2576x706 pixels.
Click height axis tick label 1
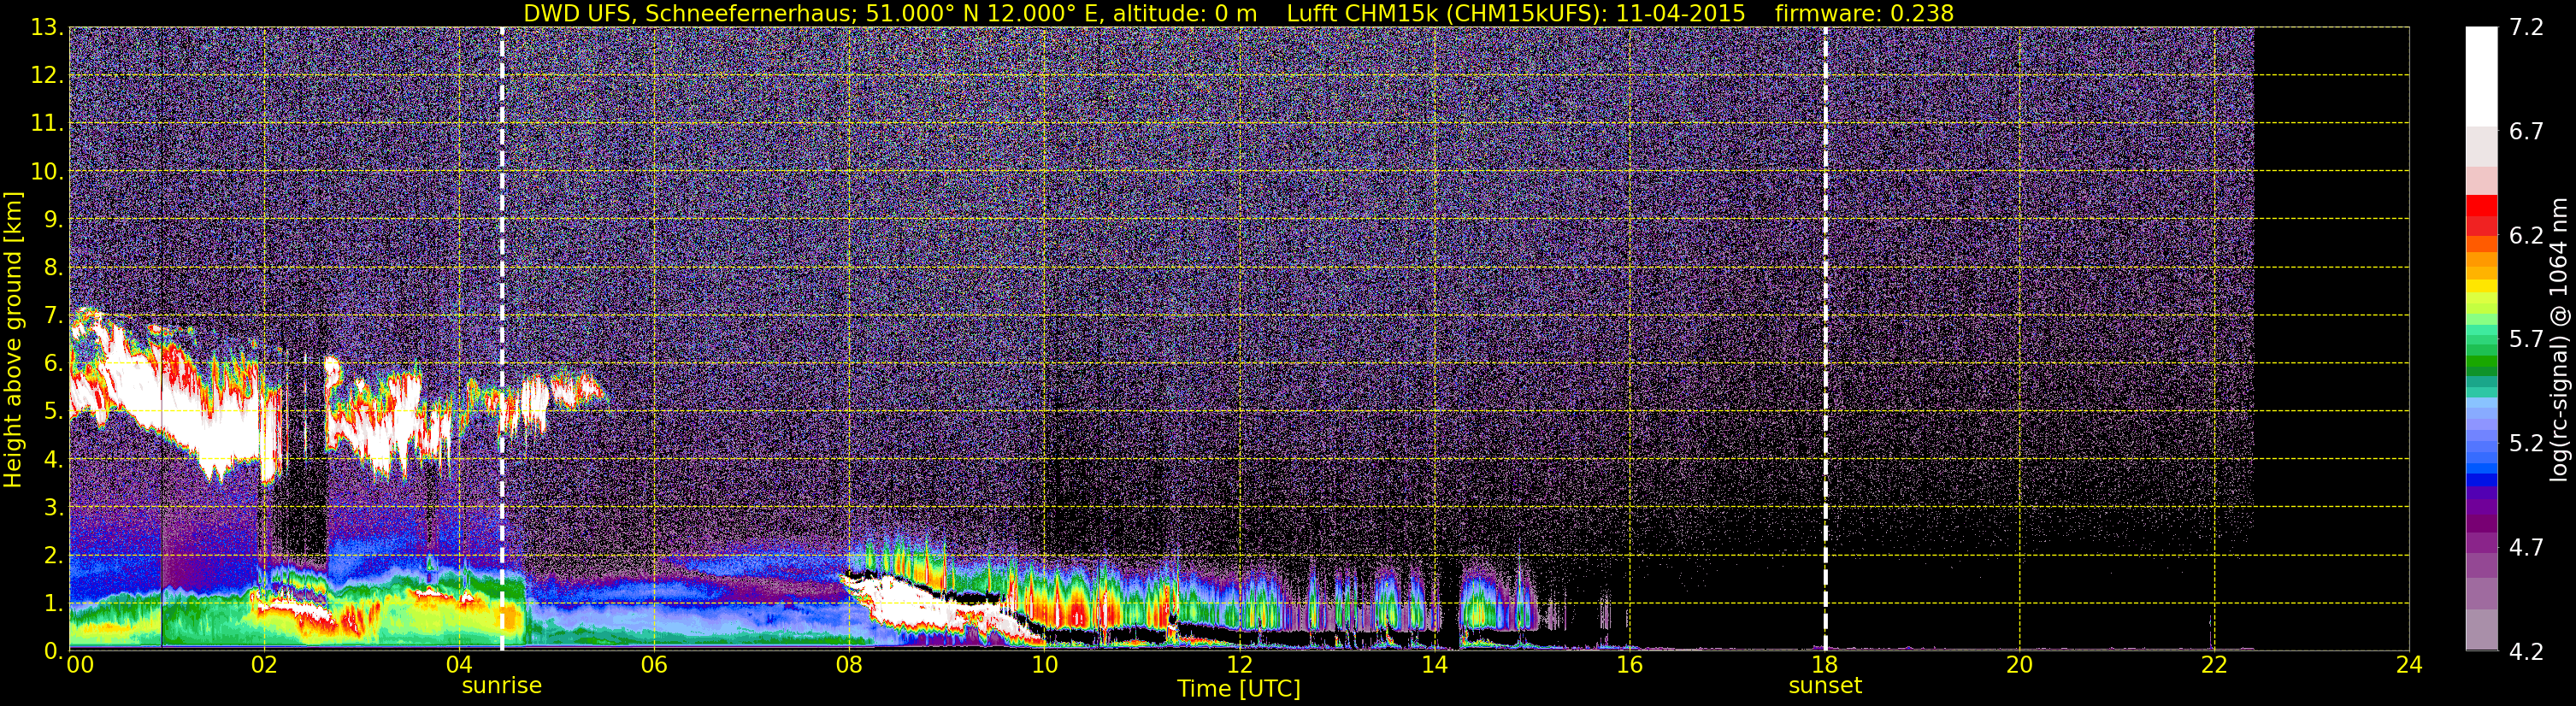(54, 604)
